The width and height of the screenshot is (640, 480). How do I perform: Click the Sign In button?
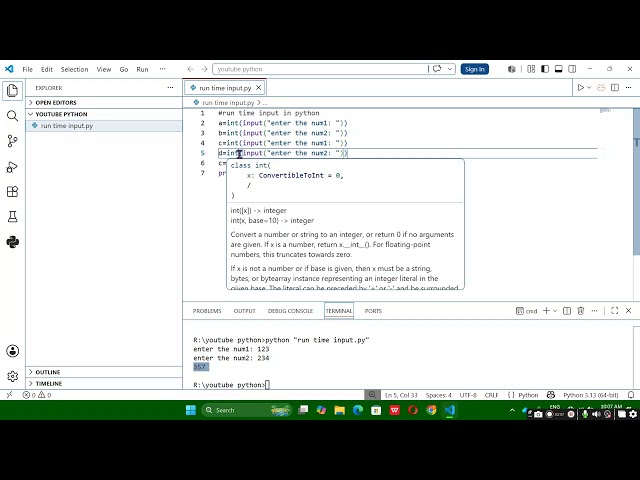pyautogui.click(x=474, y=69)
